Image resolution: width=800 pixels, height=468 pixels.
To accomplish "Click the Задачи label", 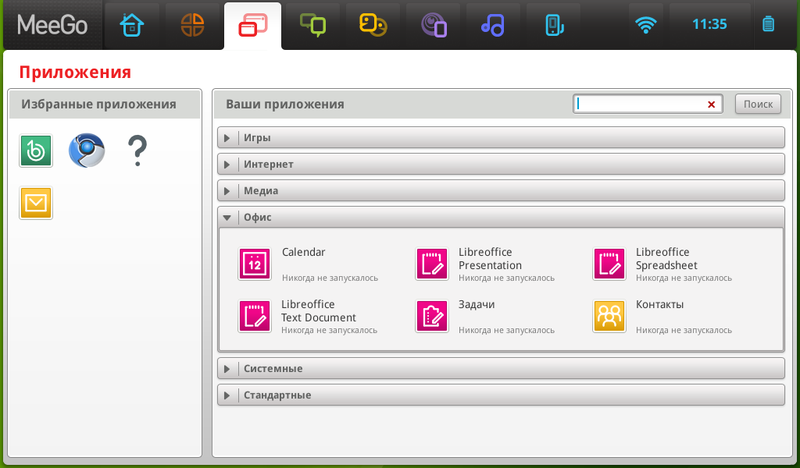I will (x=477, y=305).
